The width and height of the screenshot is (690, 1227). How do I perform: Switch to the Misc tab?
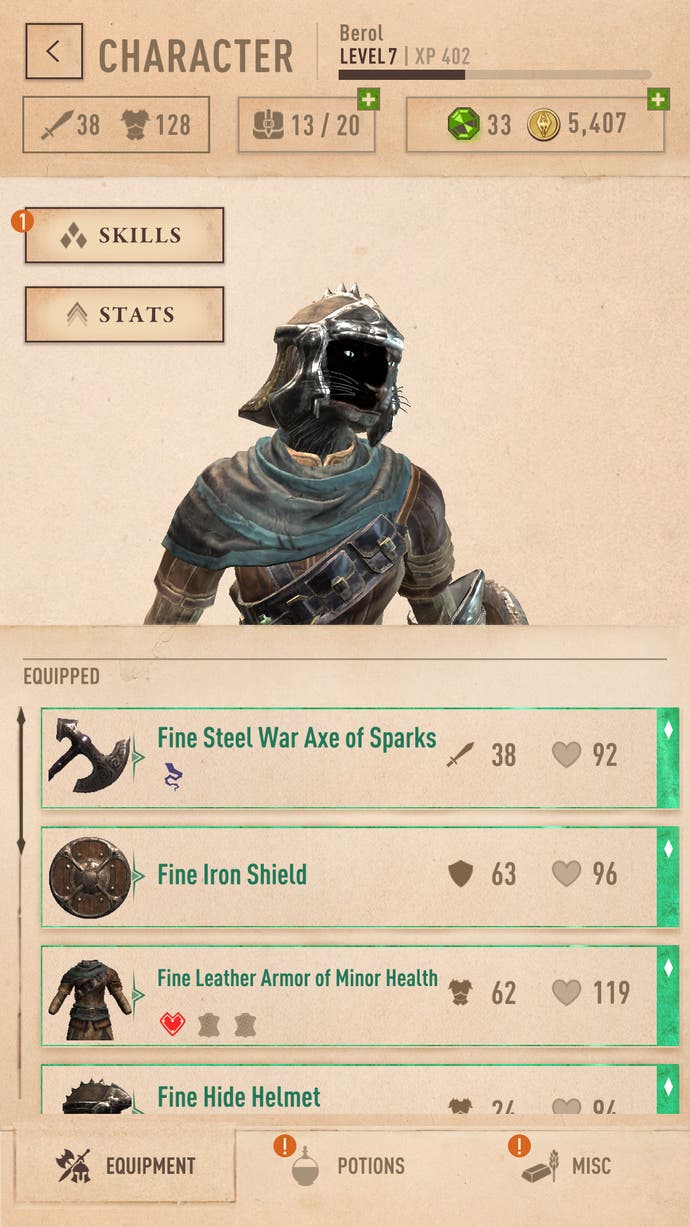tap(566, 1165)
